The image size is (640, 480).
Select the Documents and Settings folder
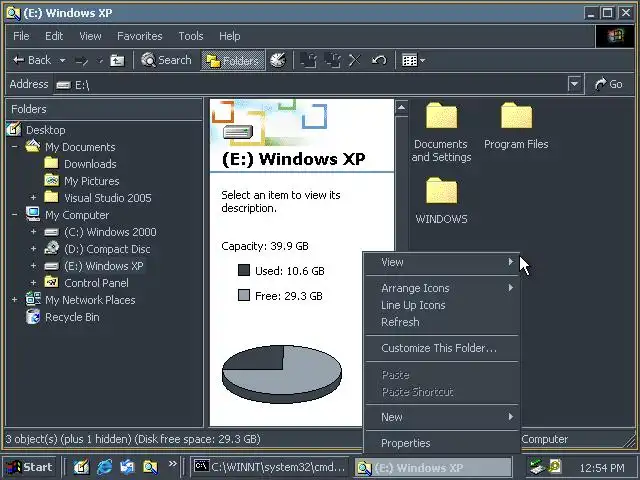click(441, 133)
